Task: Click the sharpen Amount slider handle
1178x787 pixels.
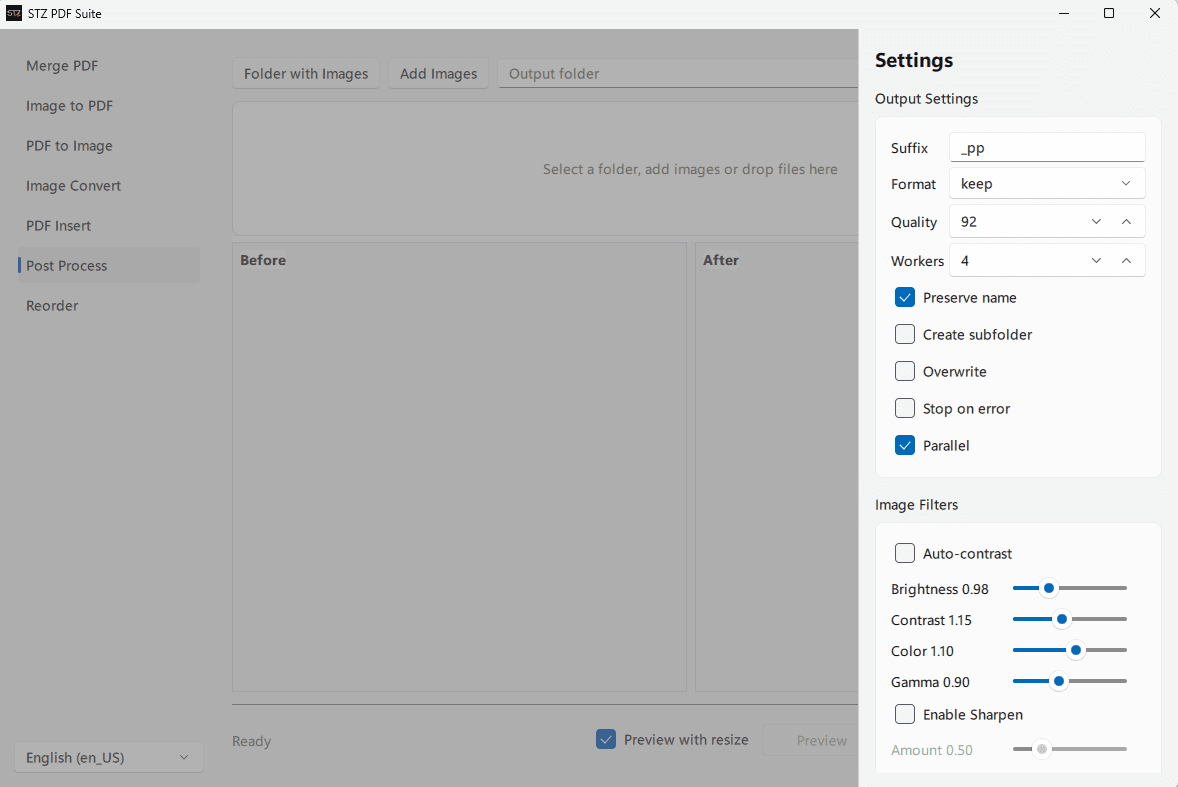Action: point(1041,749)
